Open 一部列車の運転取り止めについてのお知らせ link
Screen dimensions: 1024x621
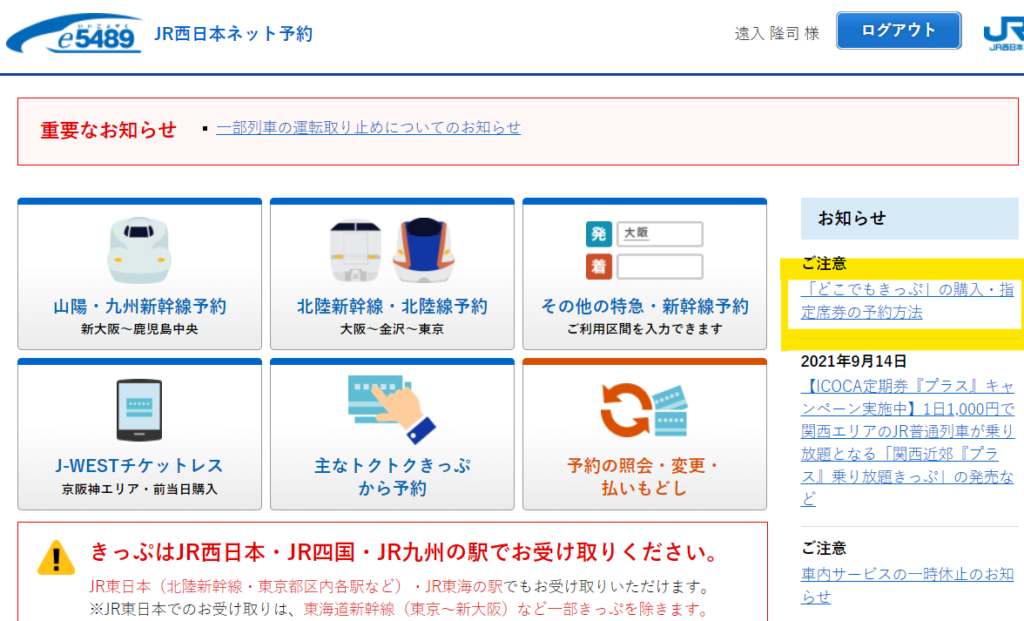click(368, 127)
